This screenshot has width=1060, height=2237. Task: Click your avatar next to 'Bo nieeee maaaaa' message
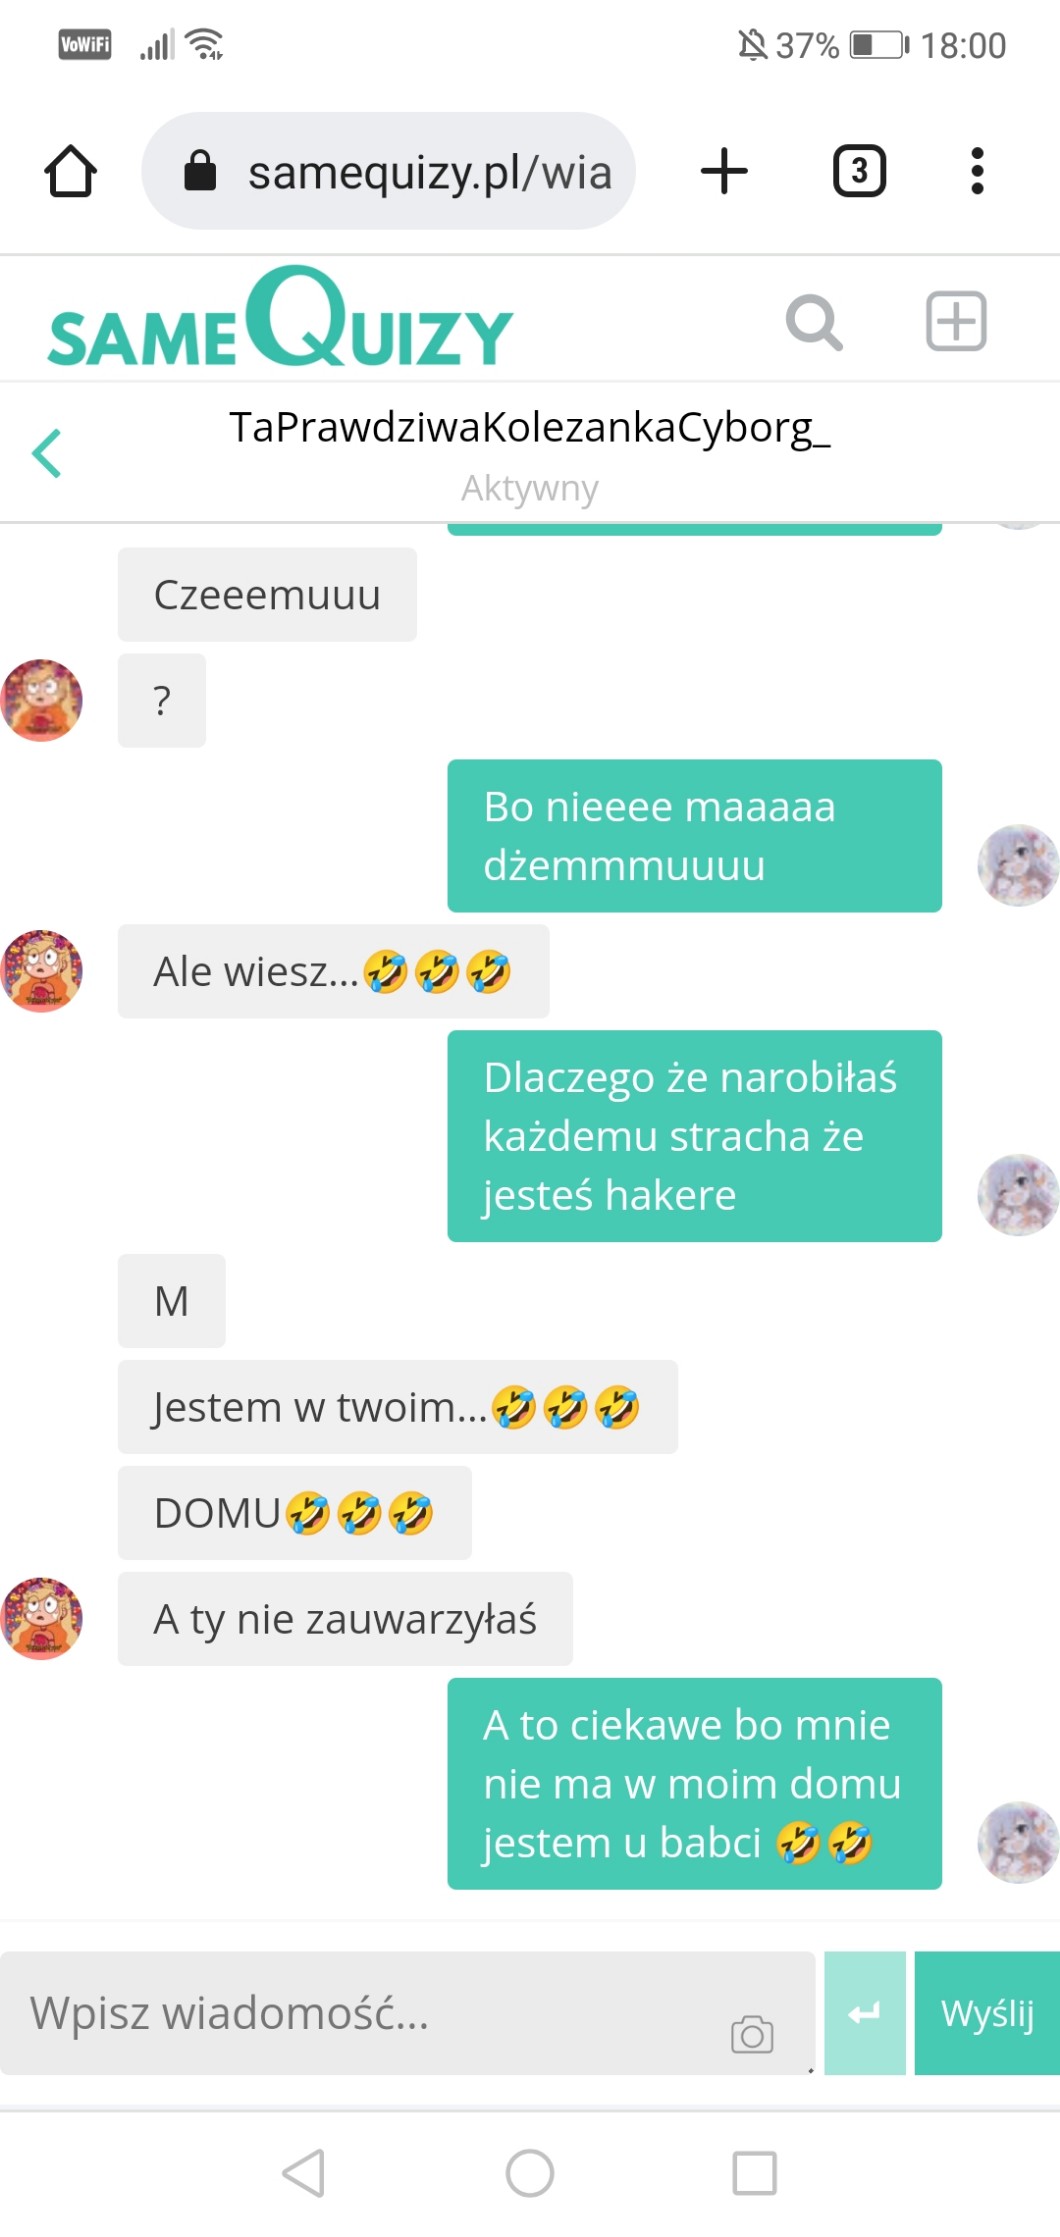point(1018,865)
